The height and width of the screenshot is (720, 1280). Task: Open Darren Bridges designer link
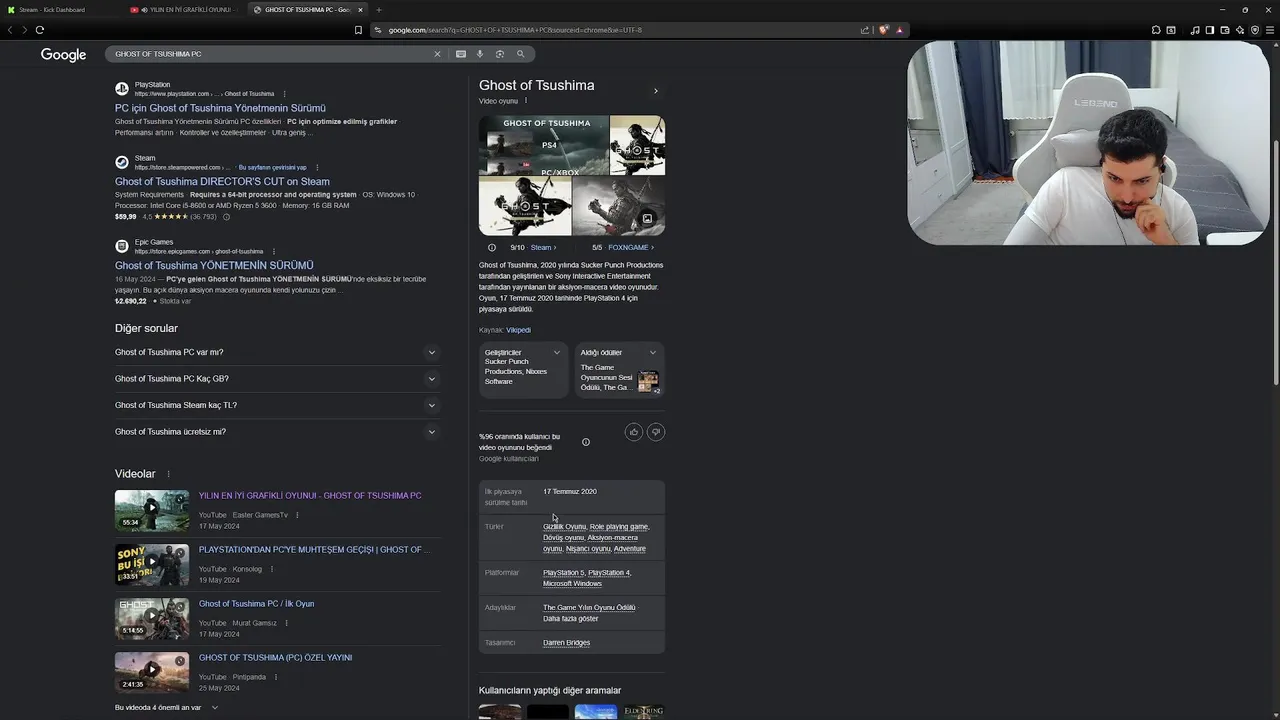click(566, 643)
